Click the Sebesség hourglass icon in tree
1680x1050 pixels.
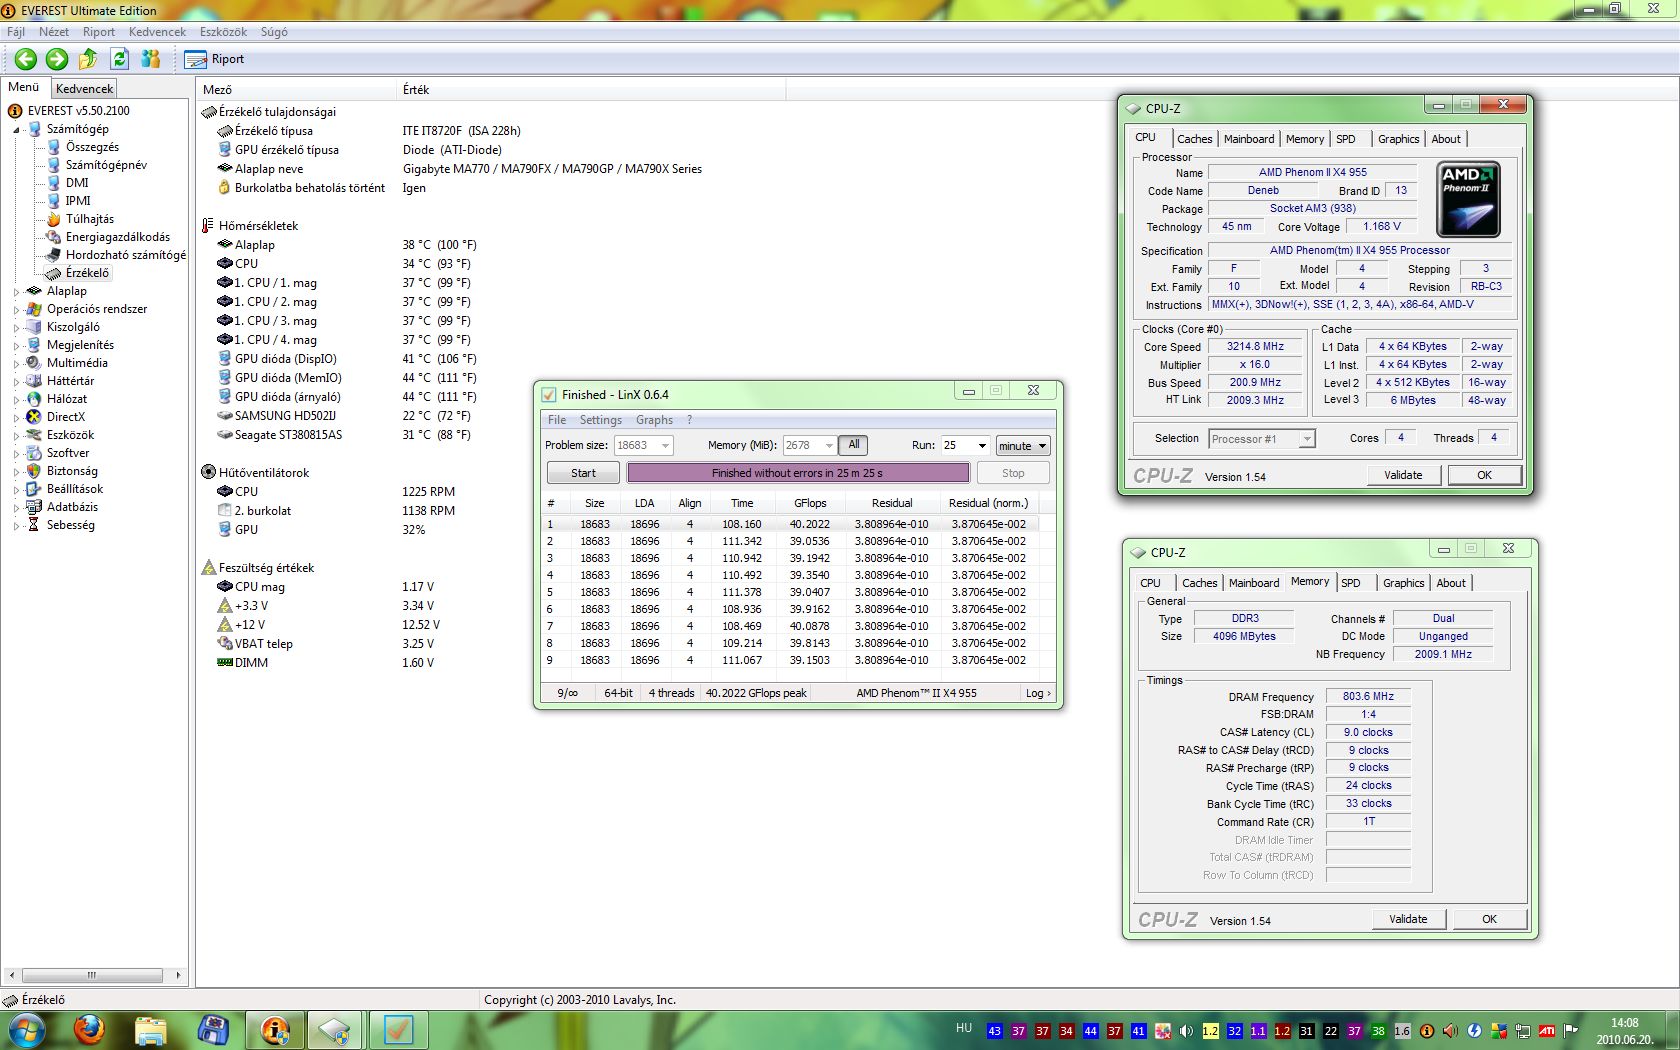click(x=34, y=525)
